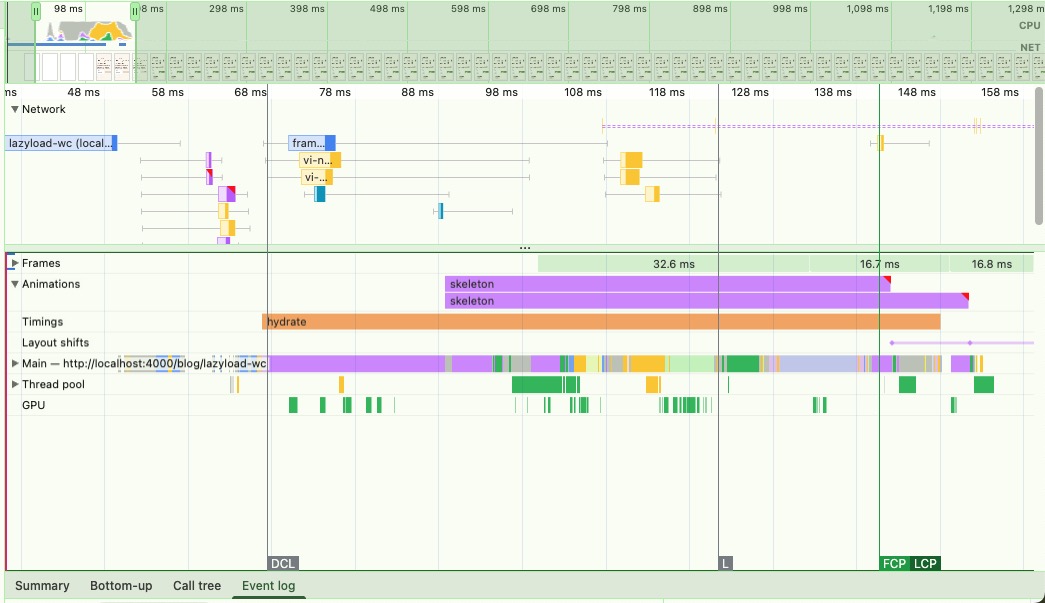
Task: Expand the Thread pool track
Action: click(15, 384)
